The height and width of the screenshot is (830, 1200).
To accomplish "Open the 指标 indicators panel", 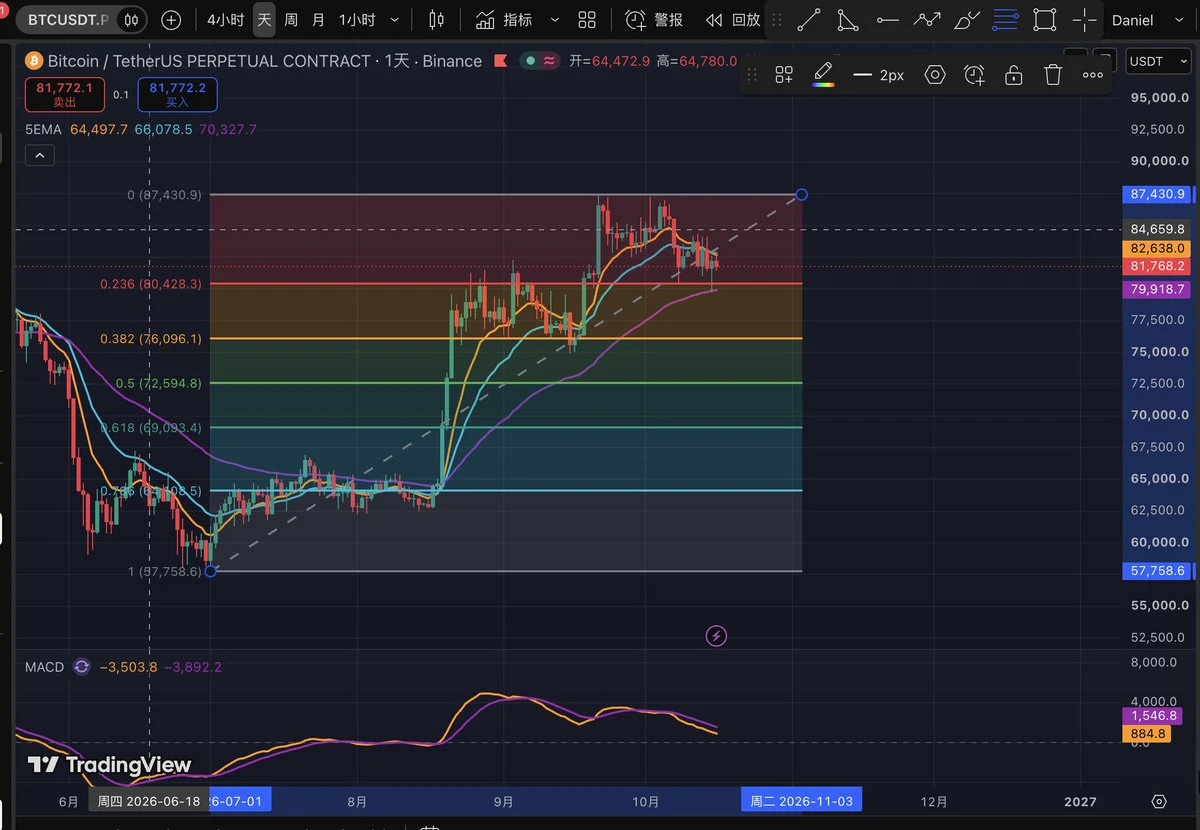I will [504, 20].
